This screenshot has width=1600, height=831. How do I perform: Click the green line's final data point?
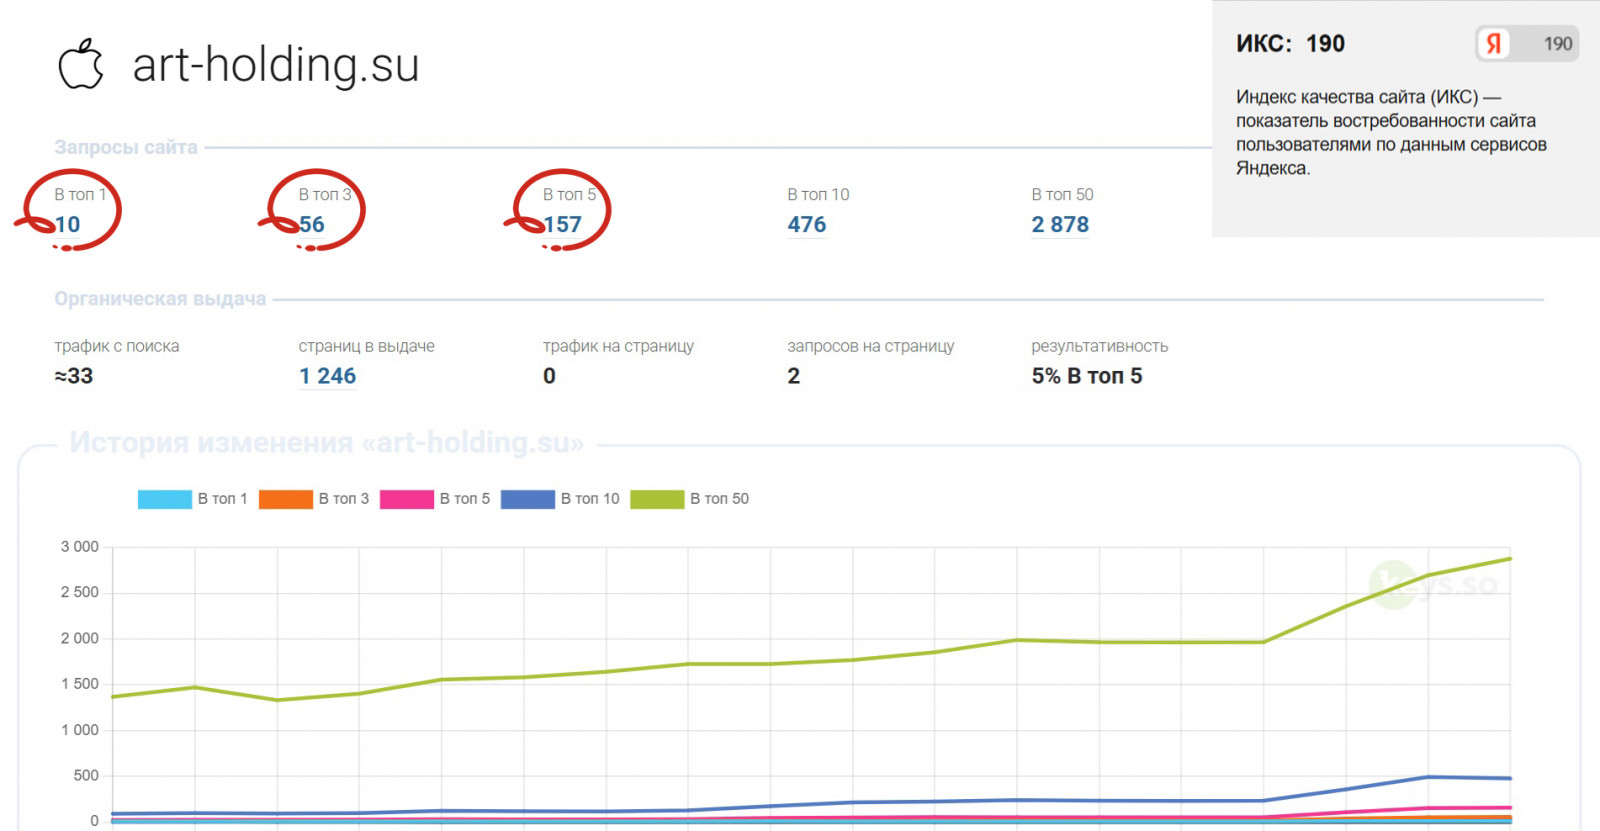click(x=1510, y=558)
